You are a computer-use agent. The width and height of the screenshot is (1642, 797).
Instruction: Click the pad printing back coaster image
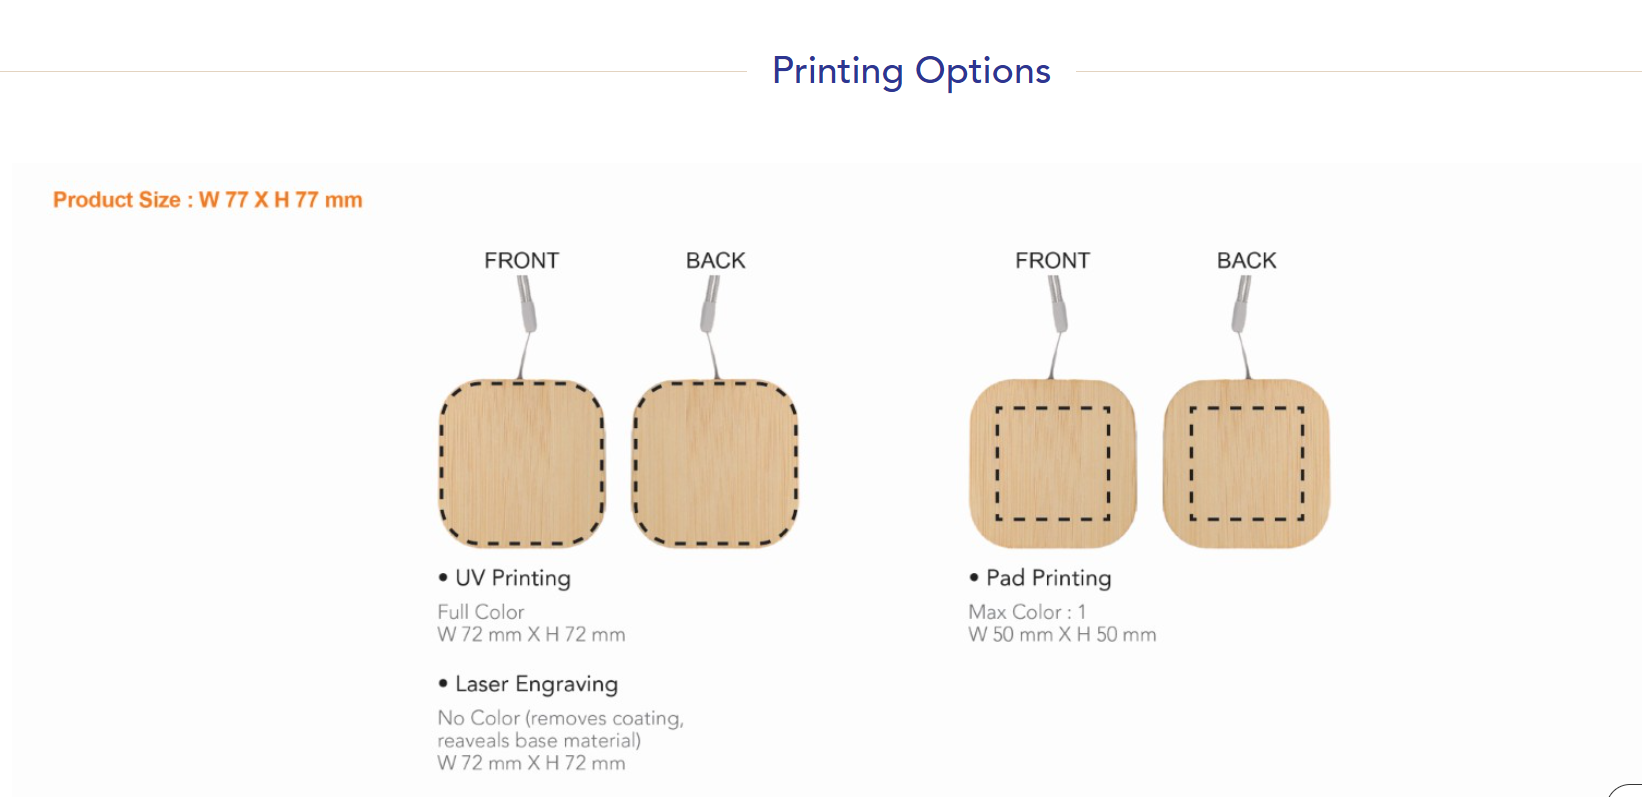click(x=1246, y=463)
